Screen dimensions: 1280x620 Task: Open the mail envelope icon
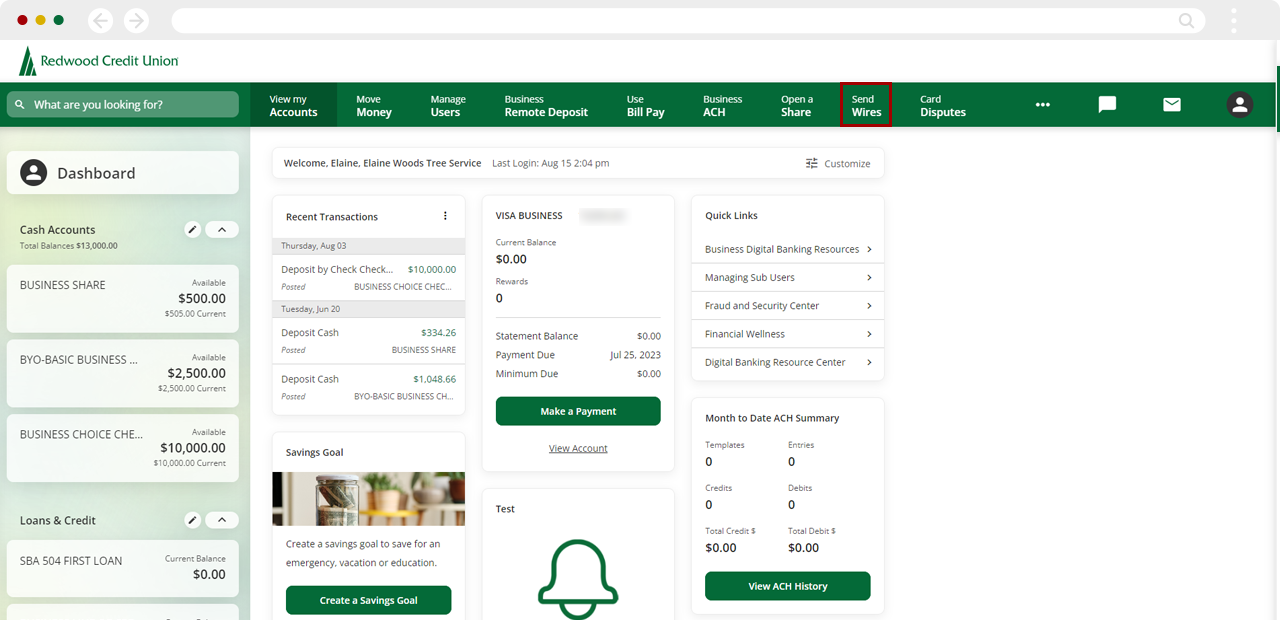1172,104
